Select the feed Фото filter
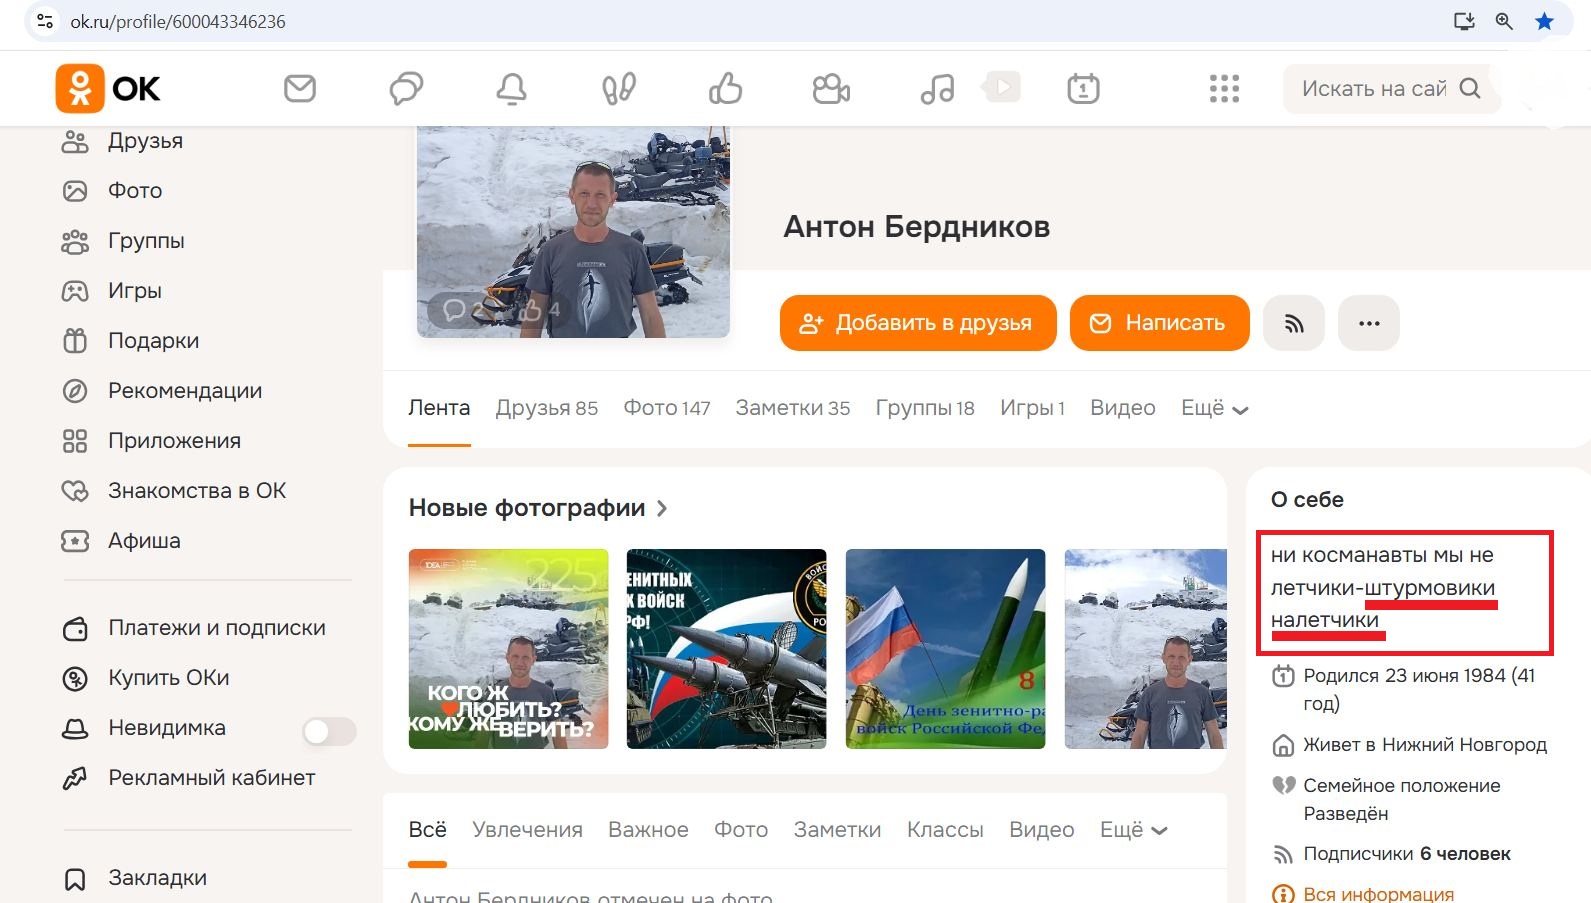Viewport: 1591px width, 903px height. [x=741, y=830]
